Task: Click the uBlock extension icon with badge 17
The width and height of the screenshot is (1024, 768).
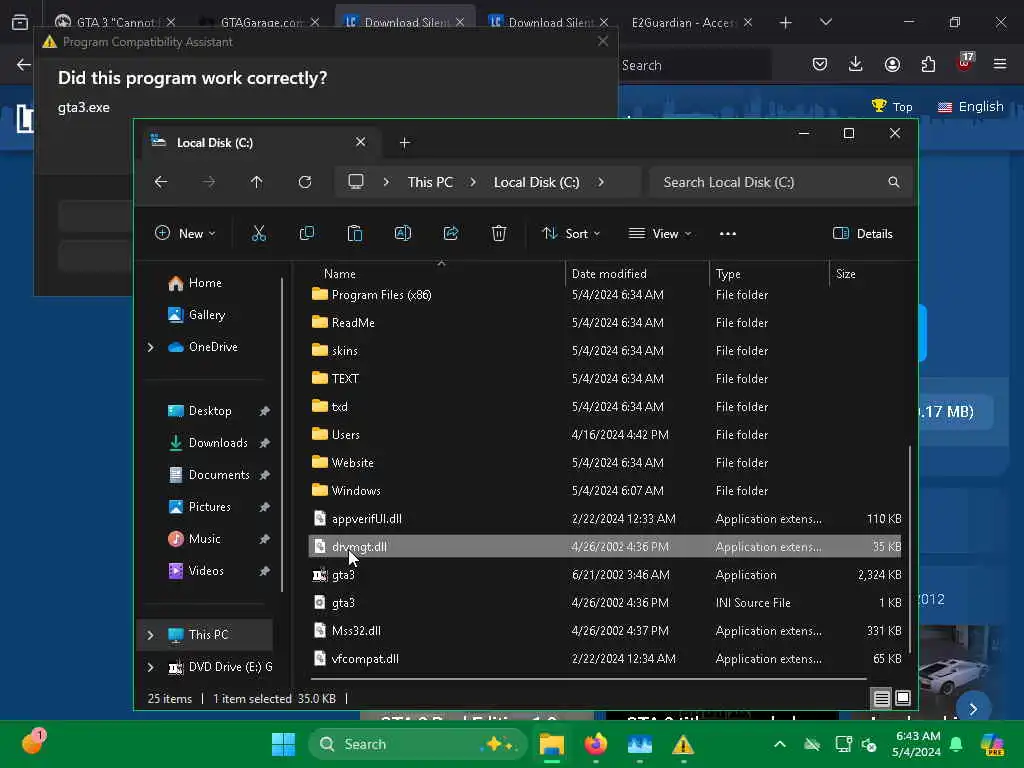Action: [x=965, y=63]
